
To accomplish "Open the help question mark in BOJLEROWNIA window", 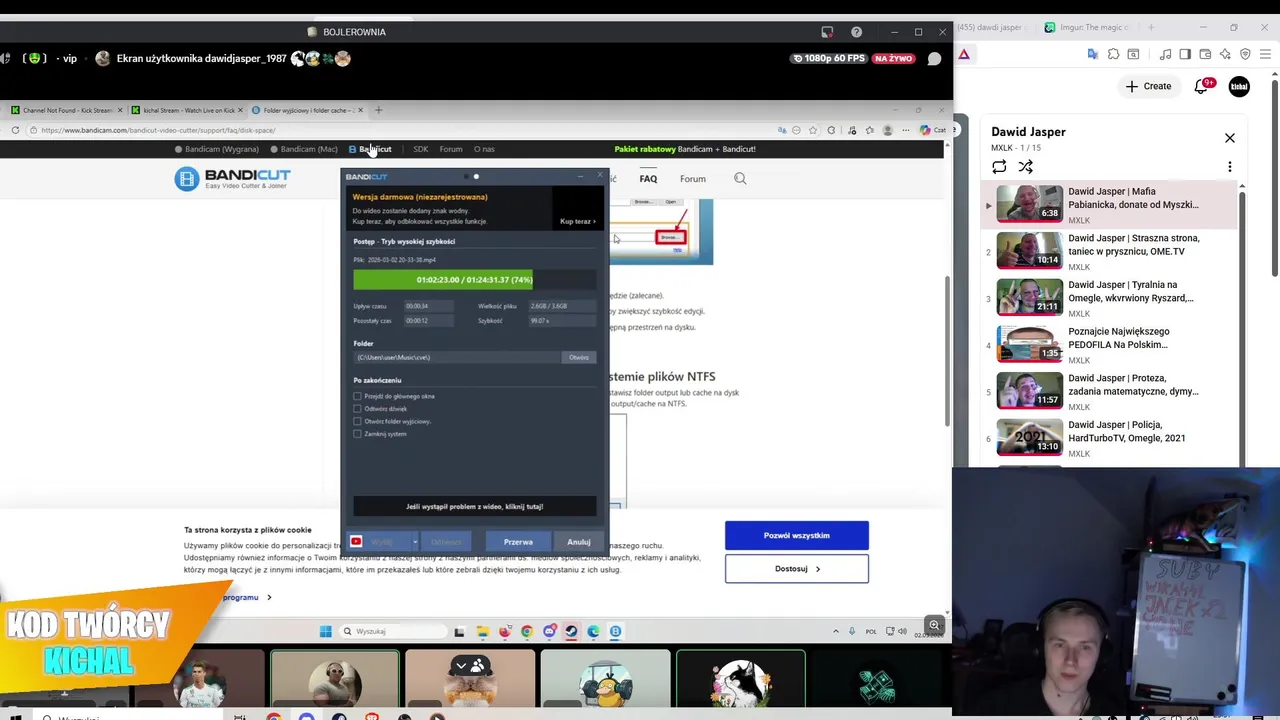I will pyautogui.click(x=856, y=32).
